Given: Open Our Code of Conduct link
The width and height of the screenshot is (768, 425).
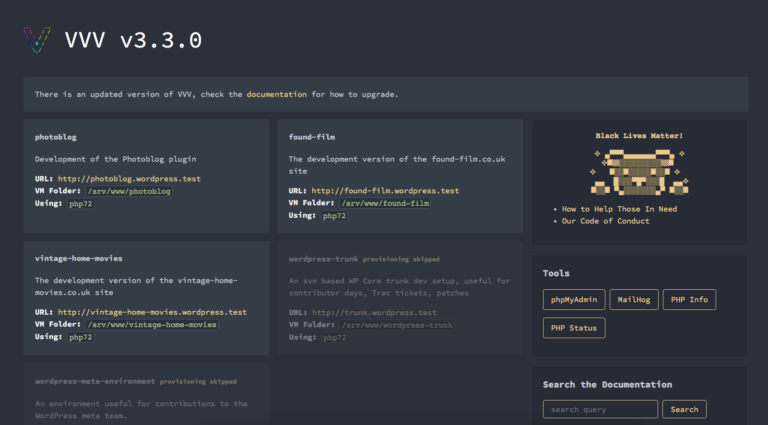Looking at the screenshot, I should tap(605, 221).
